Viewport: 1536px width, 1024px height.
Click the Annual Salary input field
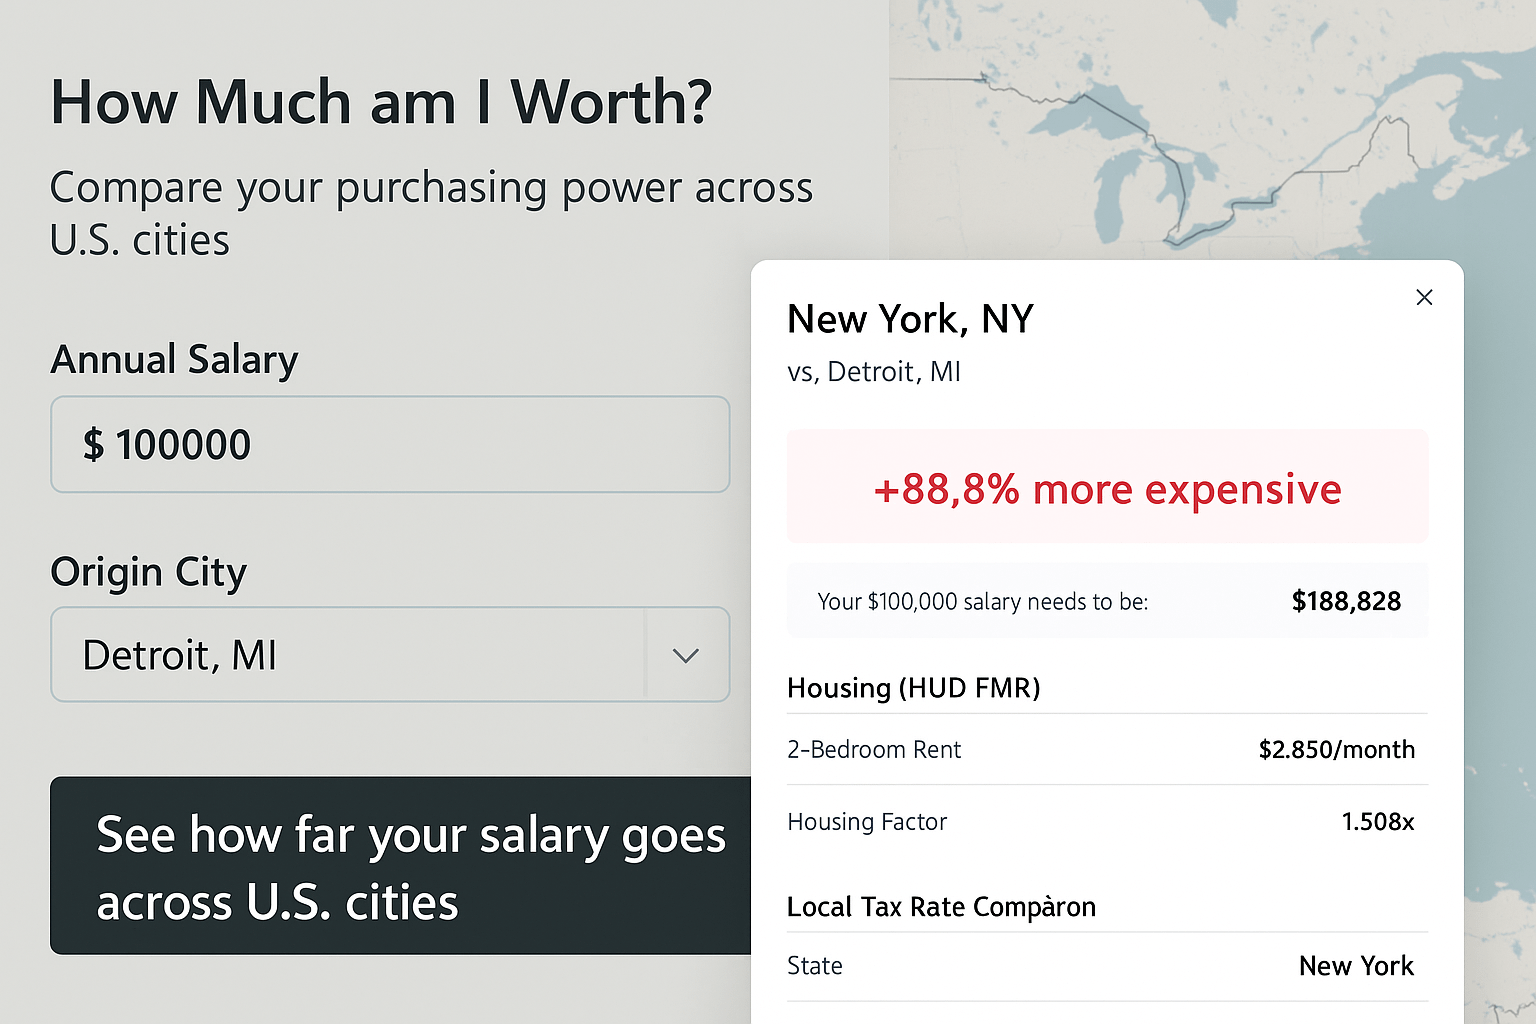pyautogui.click(x=390, y=444)
